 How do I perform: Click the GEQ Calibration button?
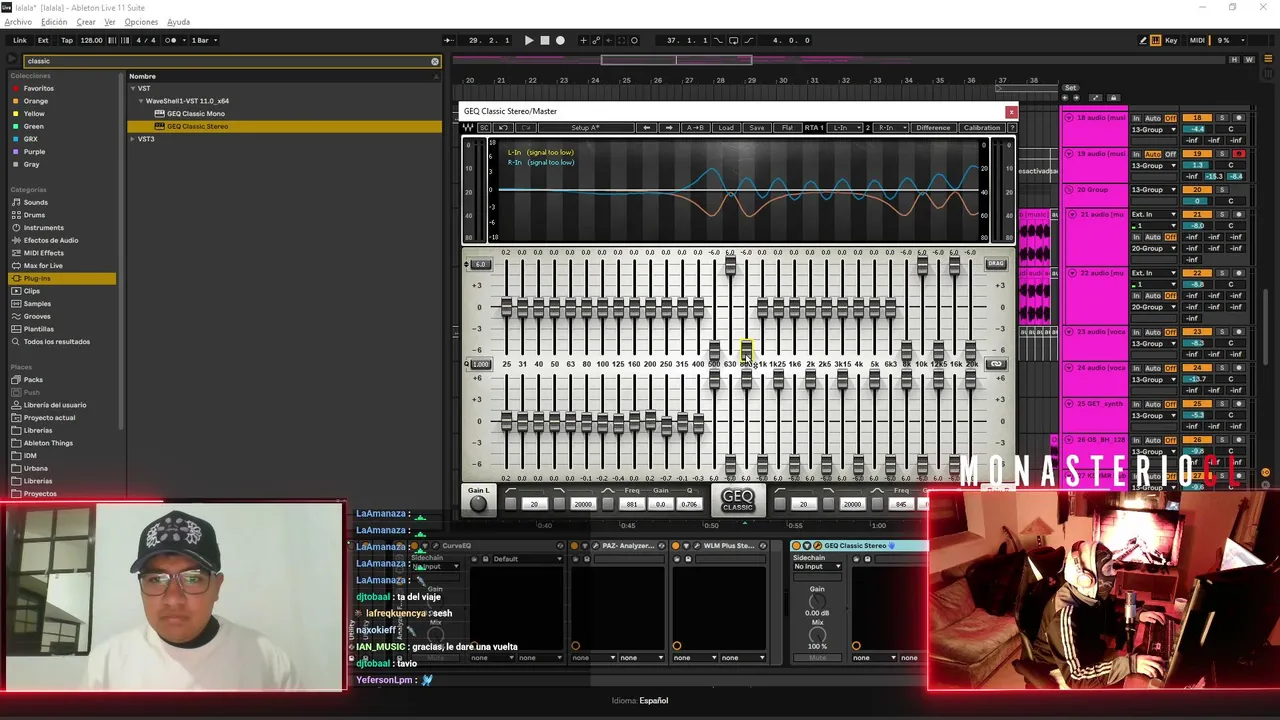pos(982,128)
